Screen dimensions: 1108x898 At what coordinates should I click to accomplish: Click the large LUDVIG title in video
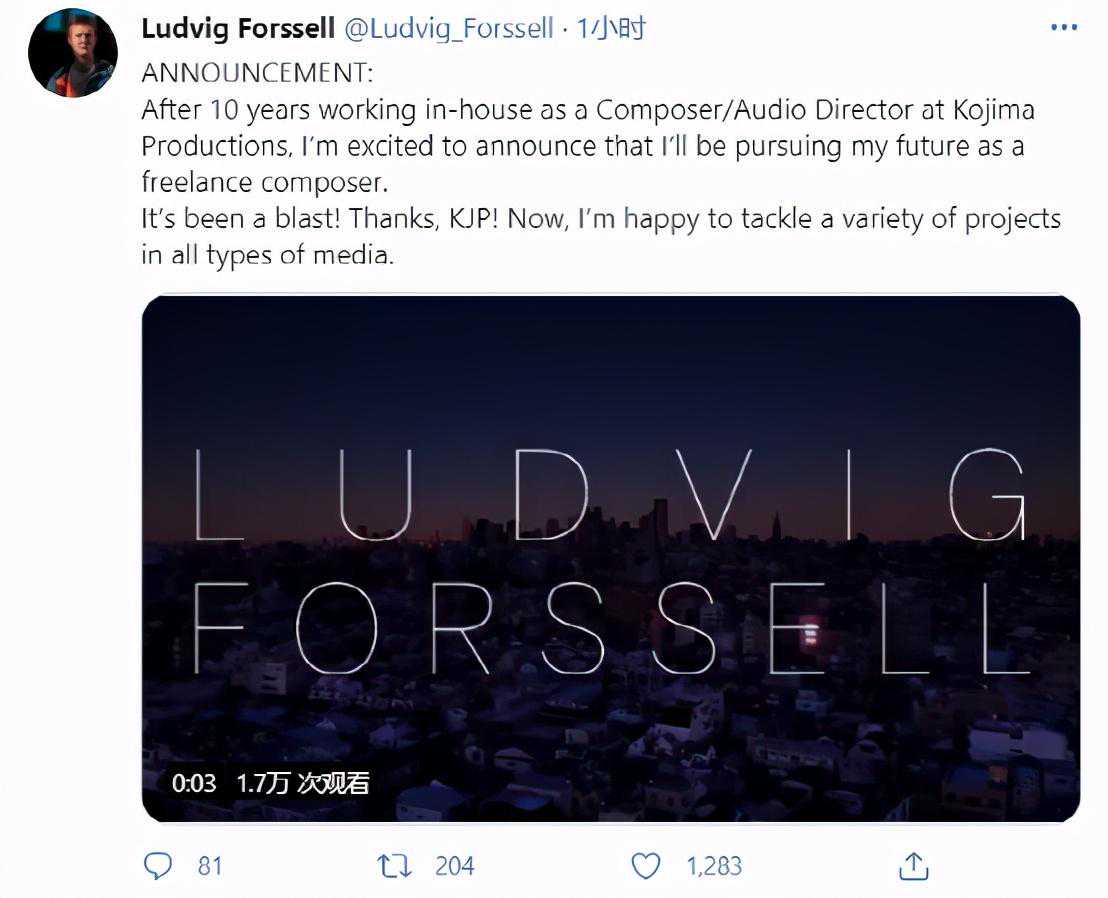610,494
